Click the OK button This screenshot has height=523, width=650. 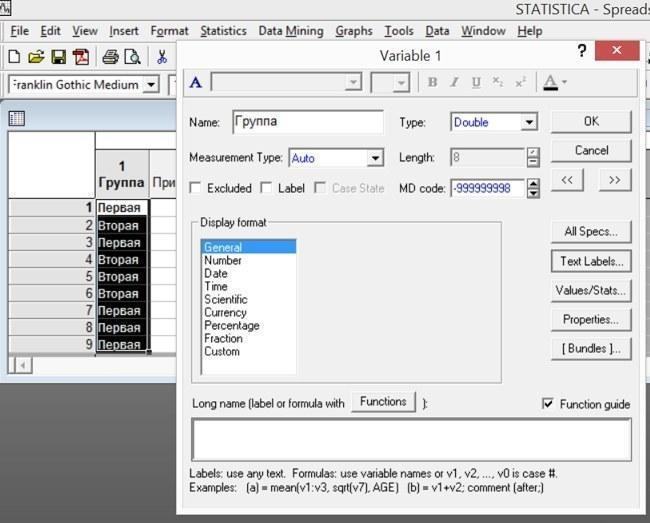pyautogui.click(x=591, y=121)
